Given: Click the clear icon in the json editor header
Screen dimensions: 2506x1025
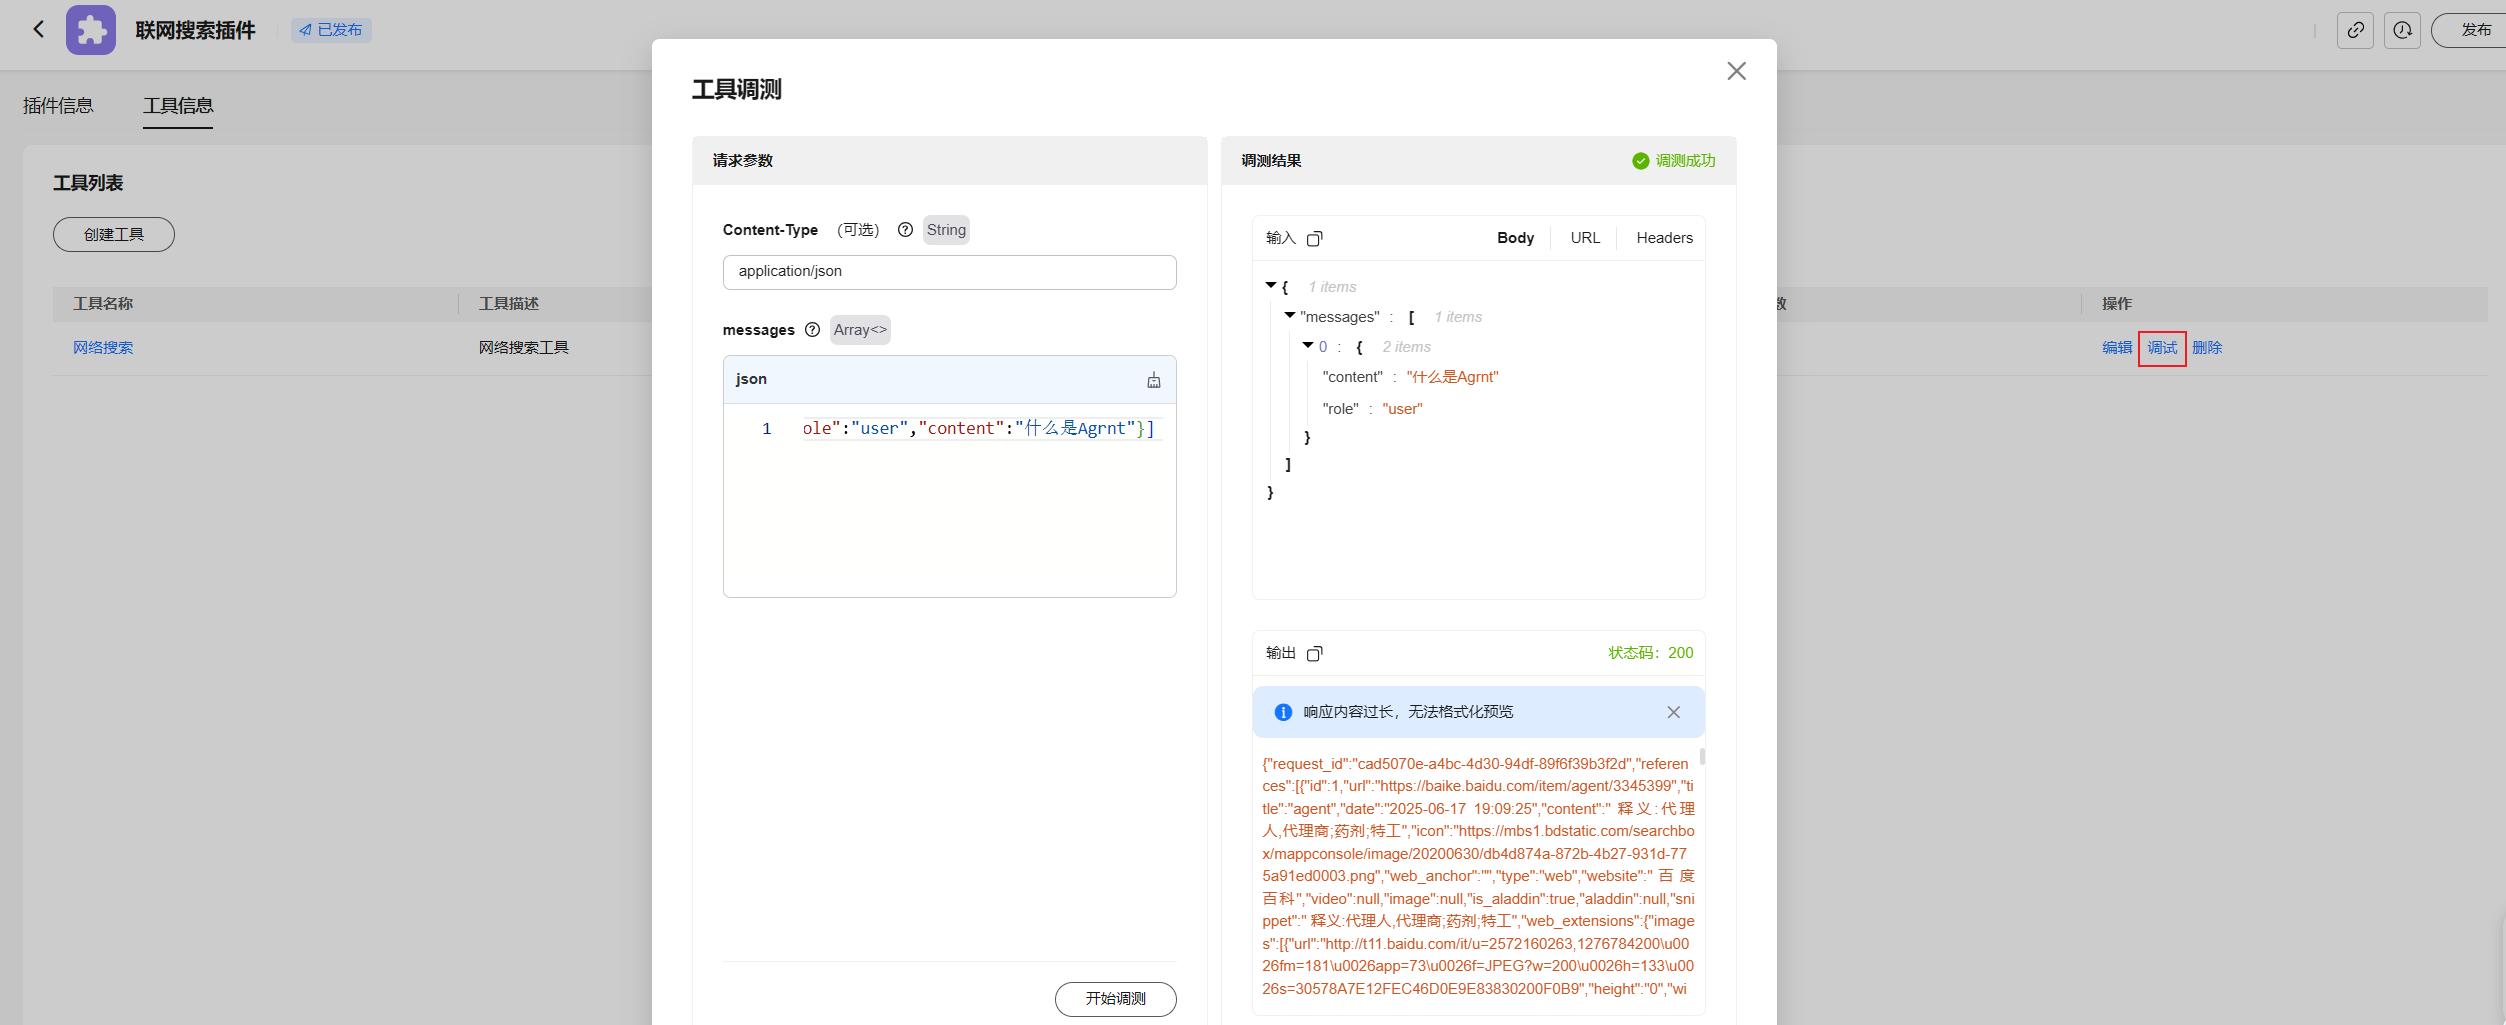Looking at the screenshot, I should (1153, 380).
